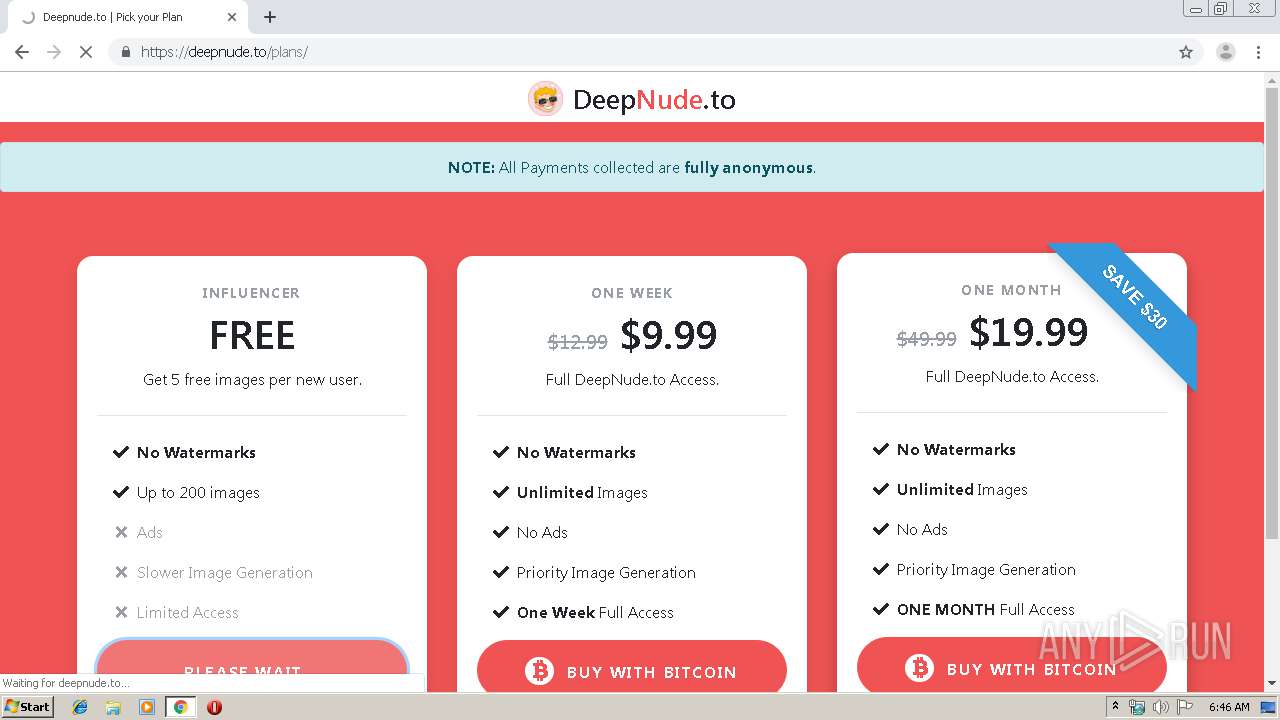The width and height of the screenshot is (1280, 720).
Task: Open a new tab with the plus button
Action: 270,17
